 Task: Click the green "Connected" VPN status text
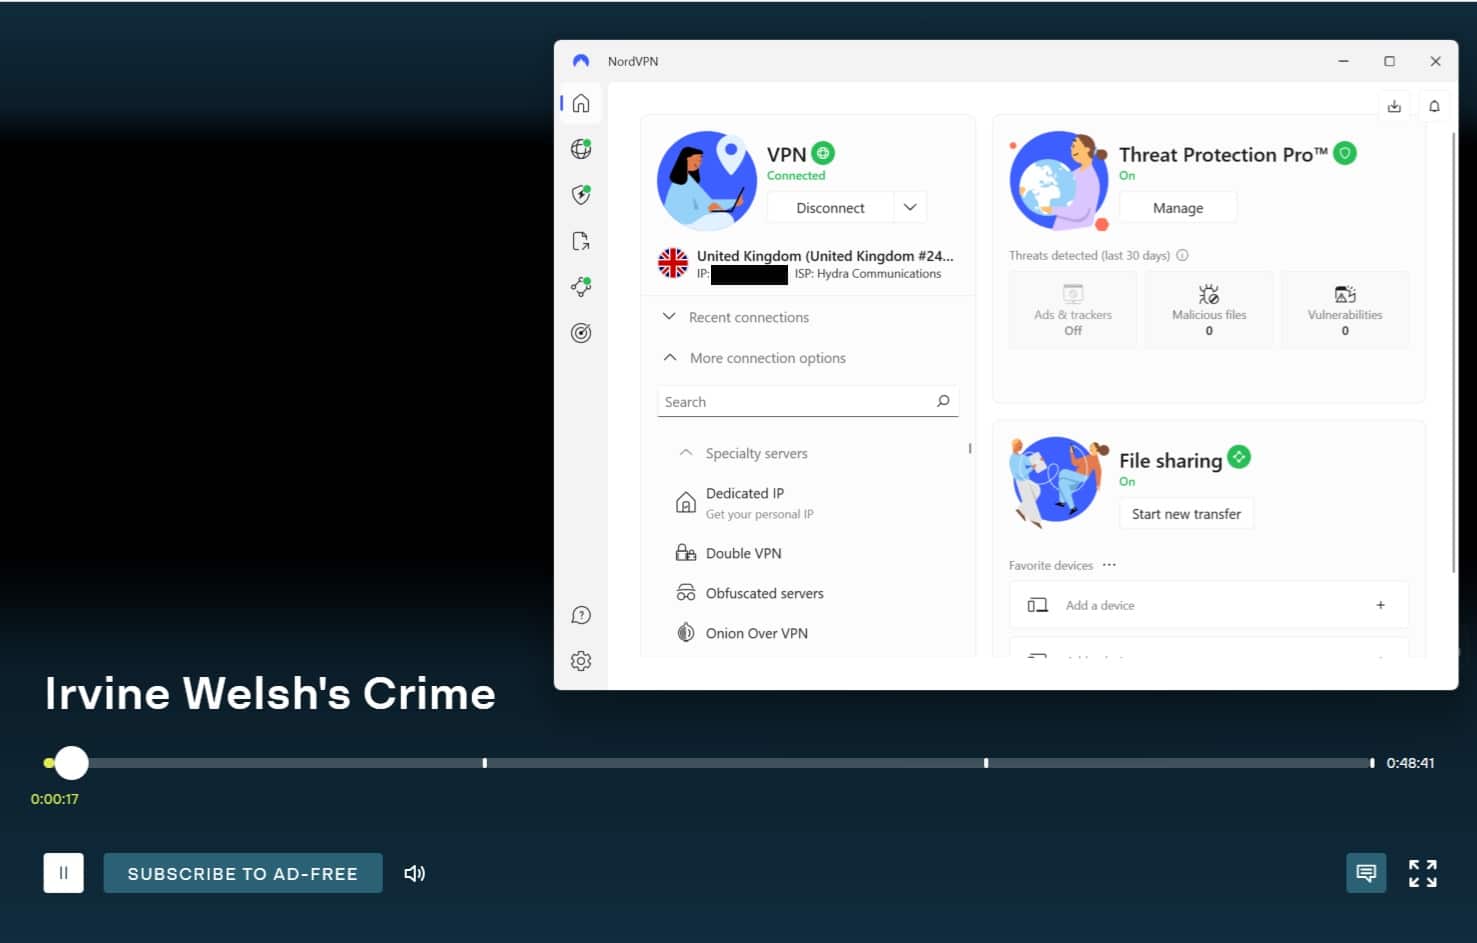pos(796,175)
